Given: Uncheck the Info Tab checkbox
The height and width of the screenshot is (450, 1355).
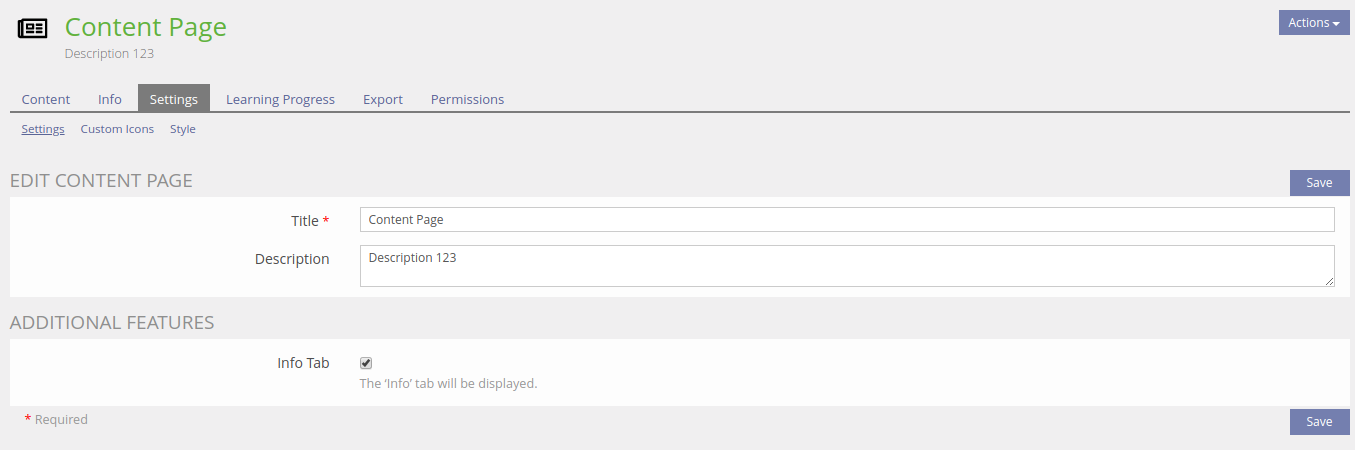Looking at the screenshot, I should 366,363.
